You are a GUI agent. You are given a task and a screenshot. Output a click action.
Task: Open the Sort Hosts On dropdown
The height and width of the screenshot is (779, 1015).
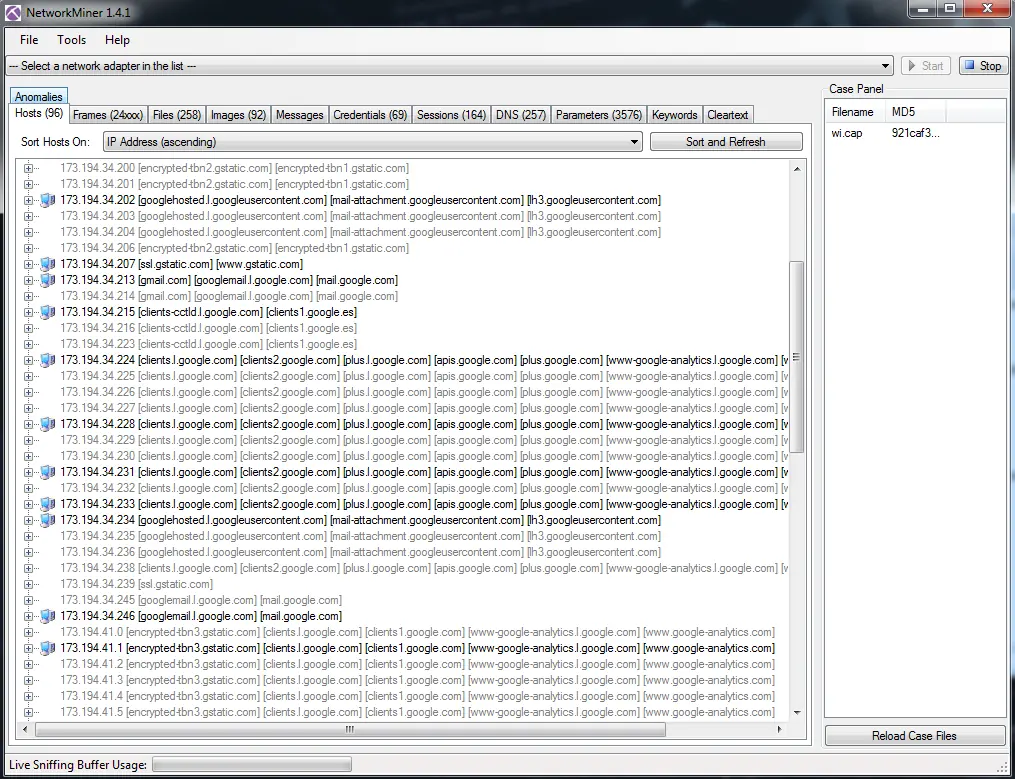[x=634, y=142]
